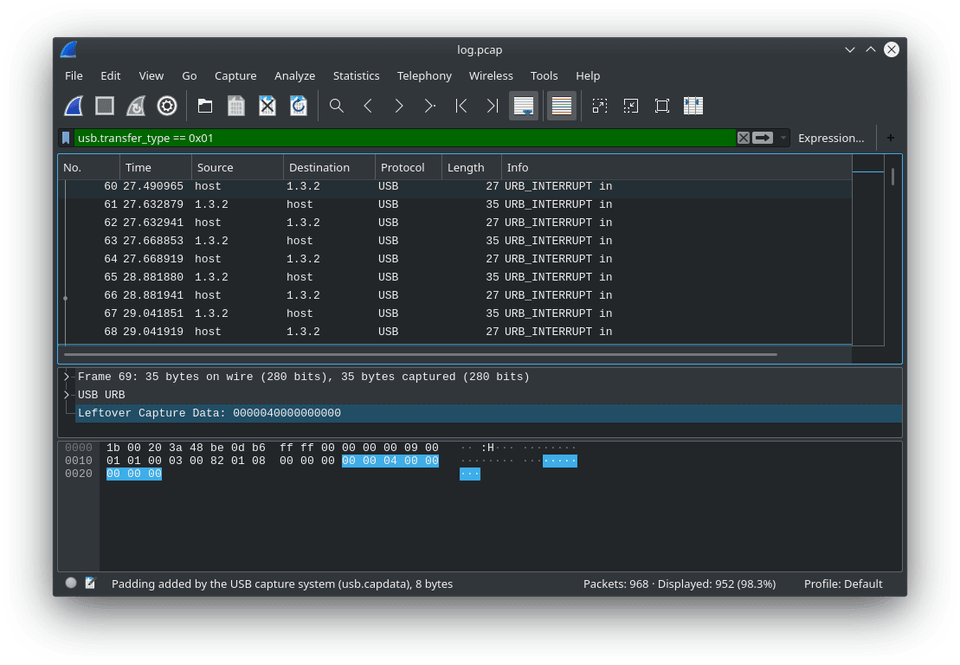960x665 pixels.
Task: Click the Profile: Default status entry
Action: coord(843,584)
